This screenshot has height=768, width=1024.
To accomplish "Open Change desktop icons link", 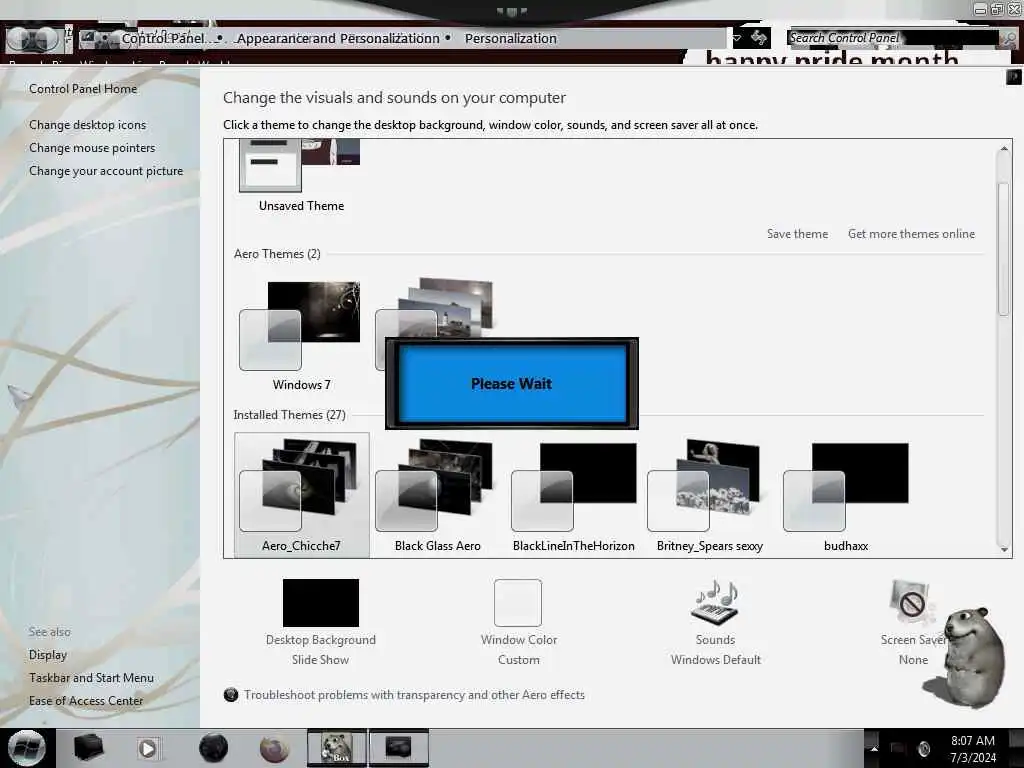I will click(x=88, y=125).
